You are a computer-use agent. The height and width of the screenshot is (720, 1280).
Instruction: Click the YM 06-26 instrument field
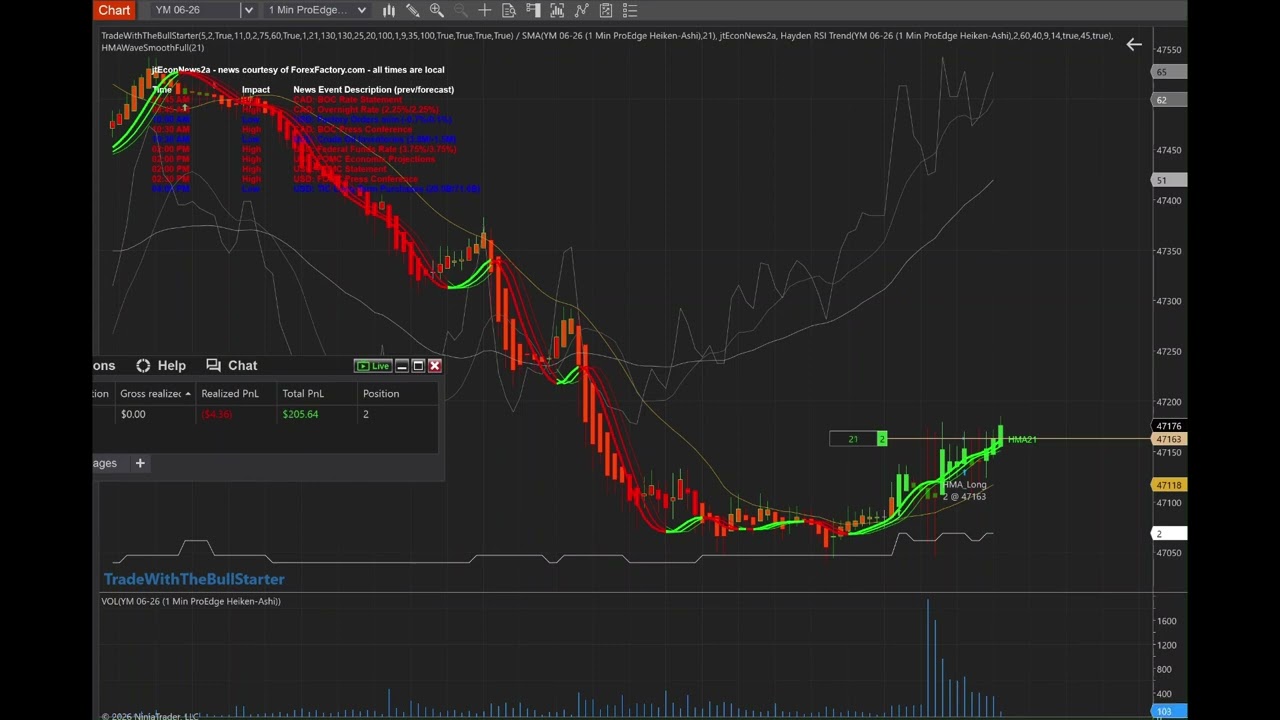click(x=198, y=10)
